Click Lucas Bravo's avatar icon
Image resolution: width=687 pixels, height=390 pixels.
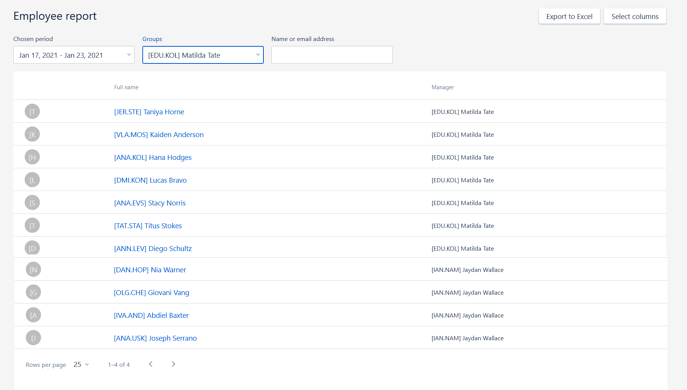pos(32,180)
